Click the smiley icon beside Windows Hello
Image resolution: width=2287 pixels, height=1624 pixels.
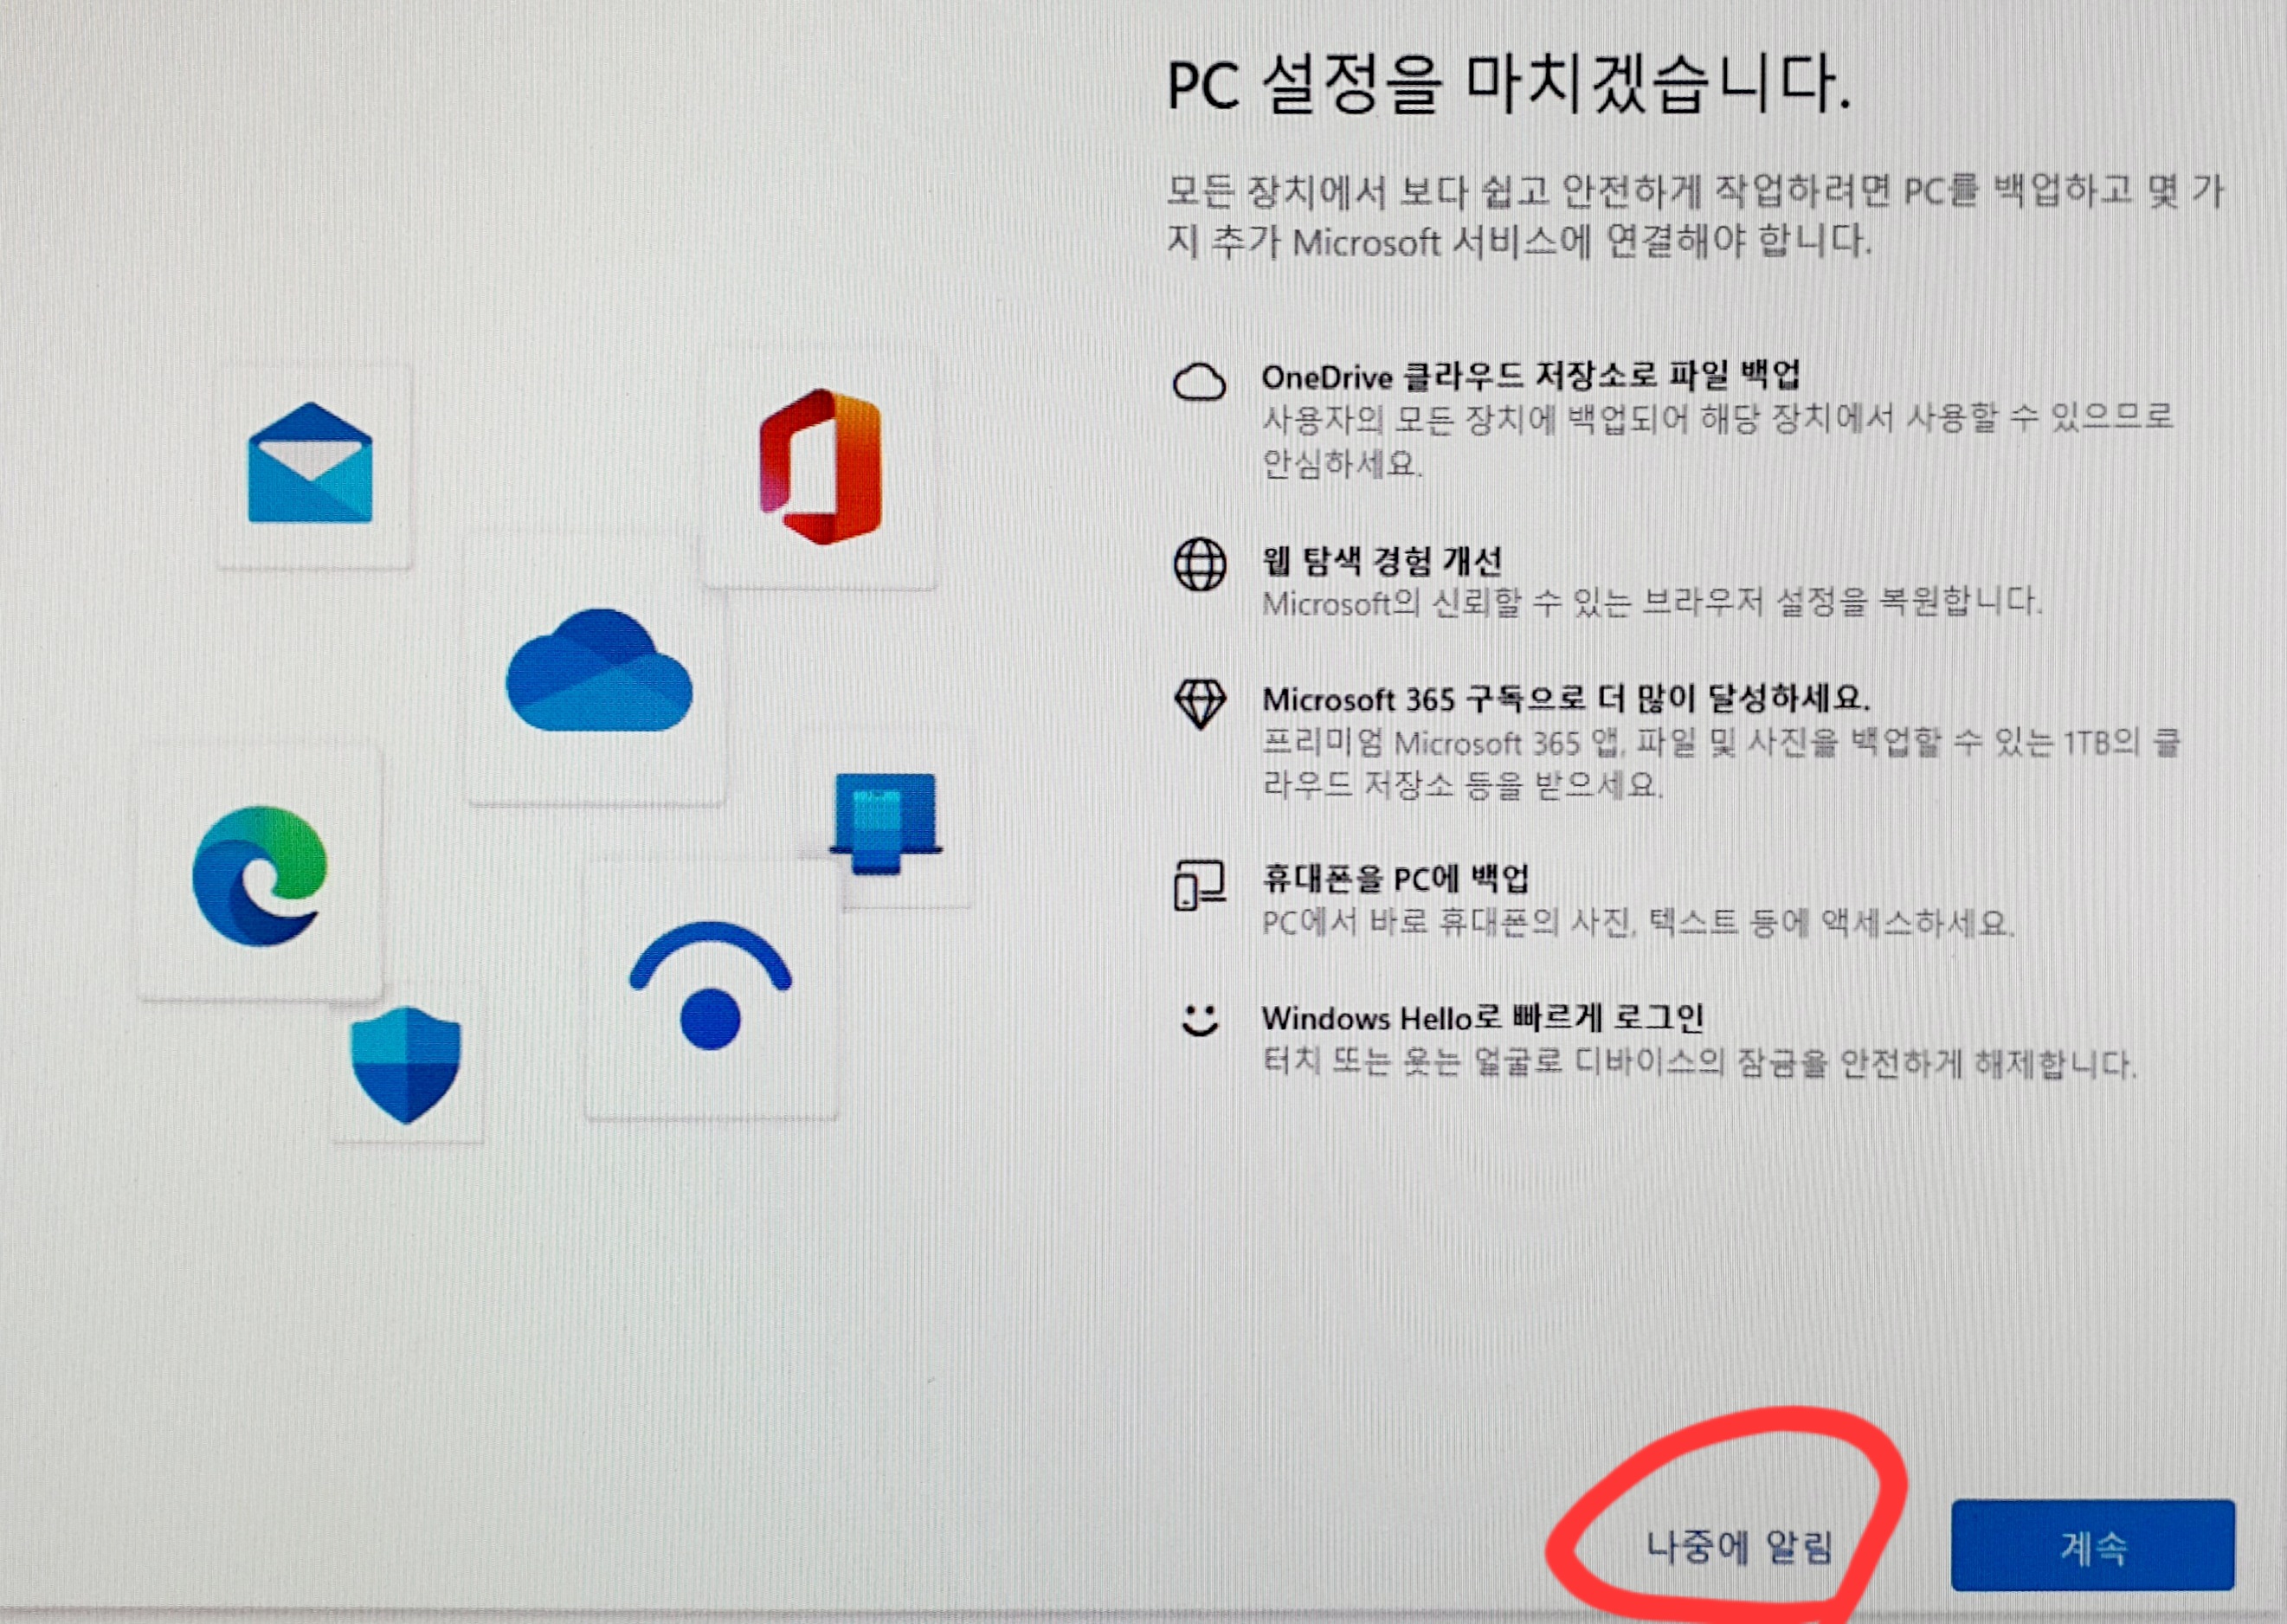(1199, 1021)
